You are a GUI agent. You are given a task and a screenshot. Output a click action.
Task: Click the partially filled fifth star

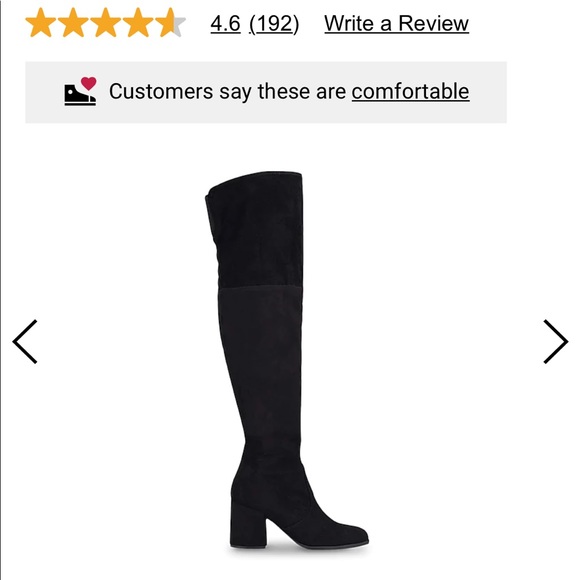click(171, 23)
